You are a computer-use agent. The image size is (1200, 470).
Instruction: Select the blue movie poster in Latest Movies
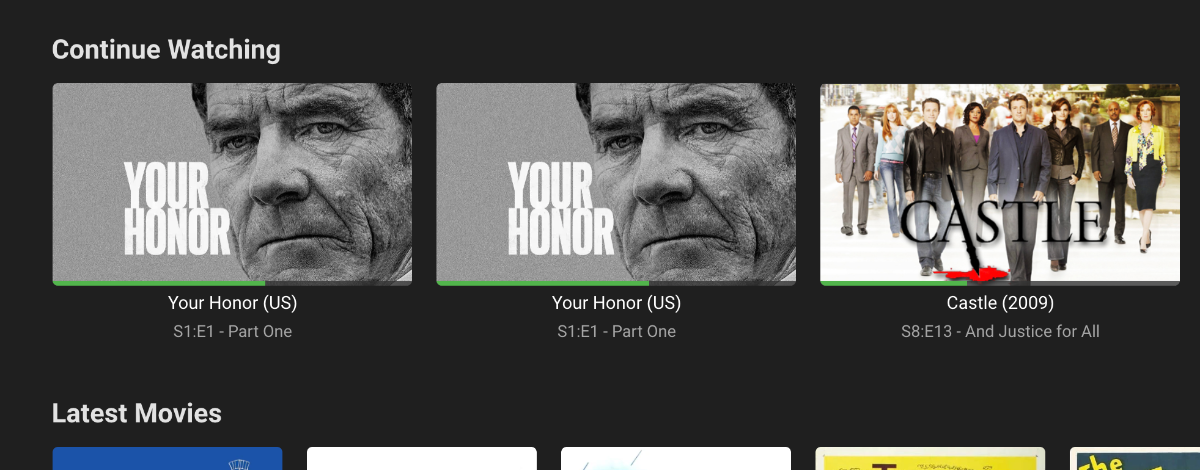167,459
